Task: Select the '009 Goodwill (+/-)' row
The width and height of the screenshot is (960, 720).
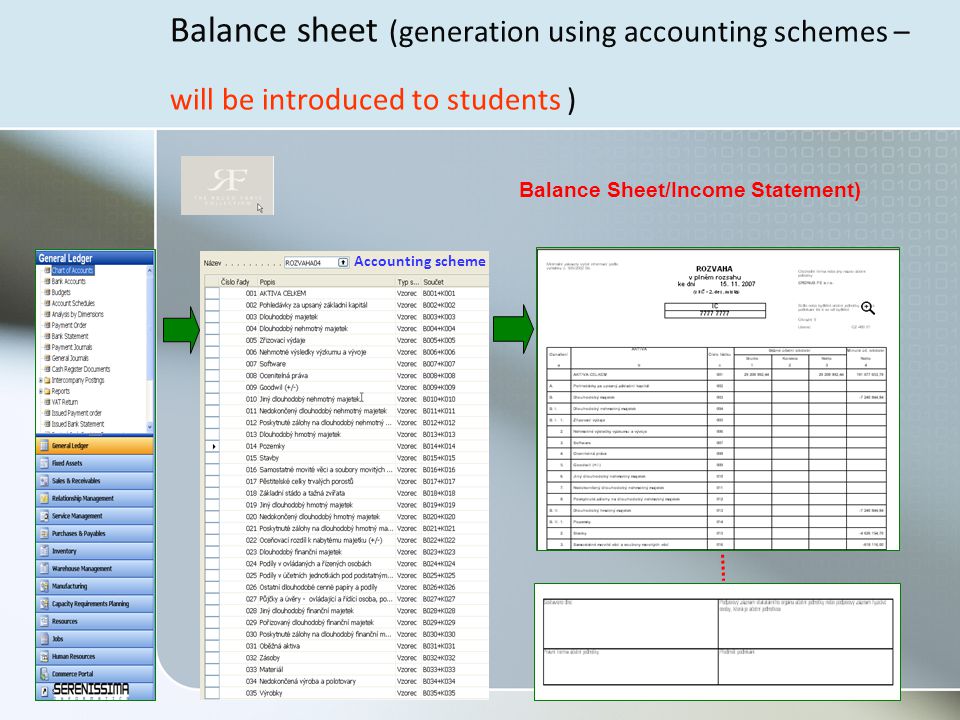Action: [x=347, y=388]
